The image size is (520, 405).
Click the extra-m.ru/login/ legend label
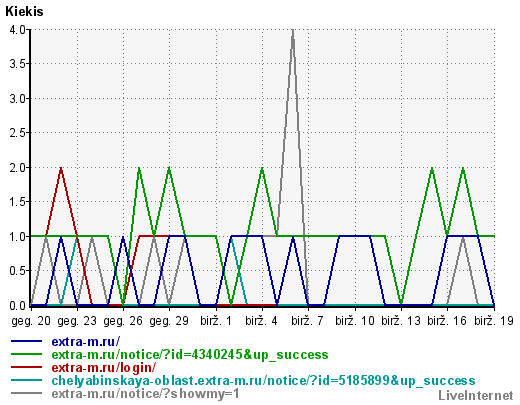(x=104, y=368)
